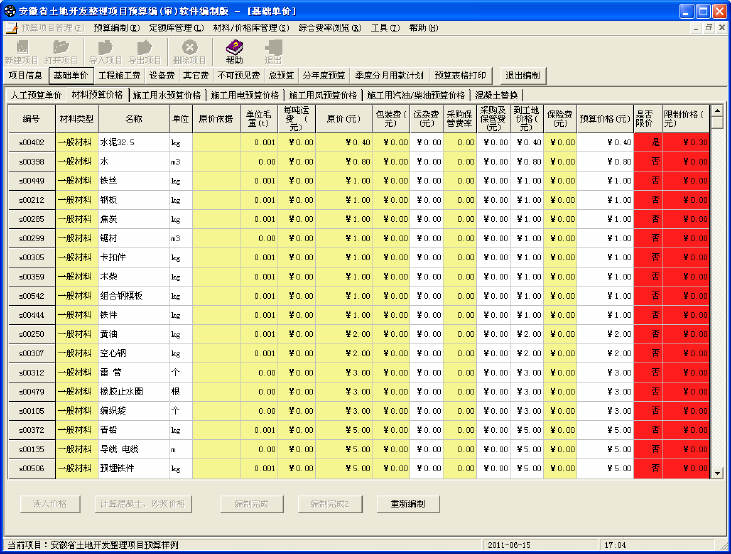
Task: Click the table scrollbar up arrow
Action: (x=717, y=111)
